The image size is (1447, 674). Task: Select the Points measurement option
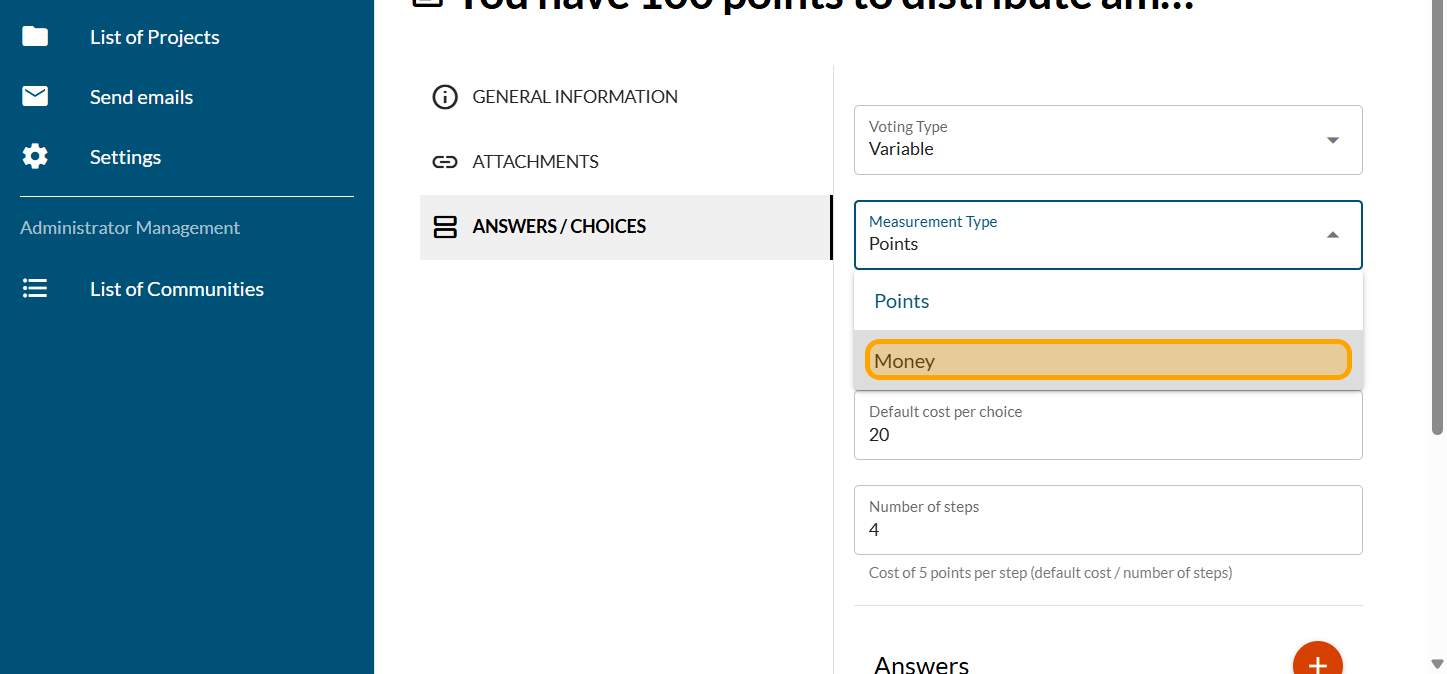(x=1108, y=301)
